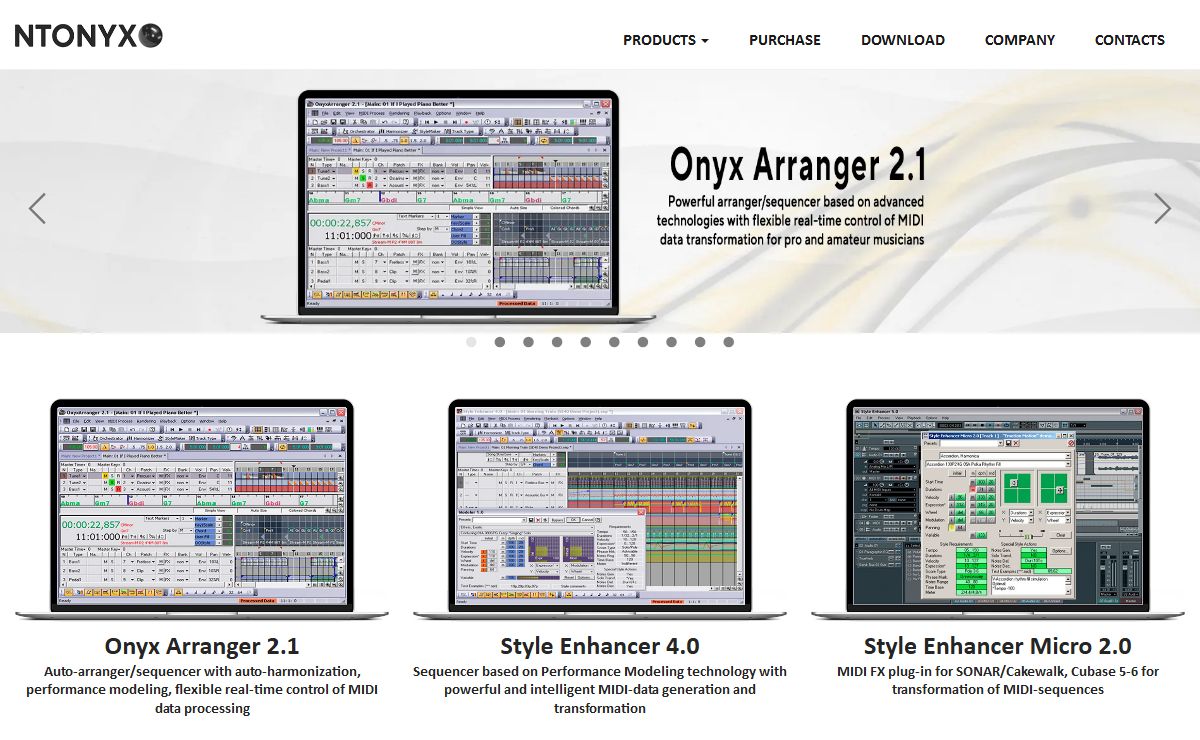The image size is (1200, 740).
Task: Open the Onyx Arranger 2.1 product thumbnail
Action: tap(202, 510)
